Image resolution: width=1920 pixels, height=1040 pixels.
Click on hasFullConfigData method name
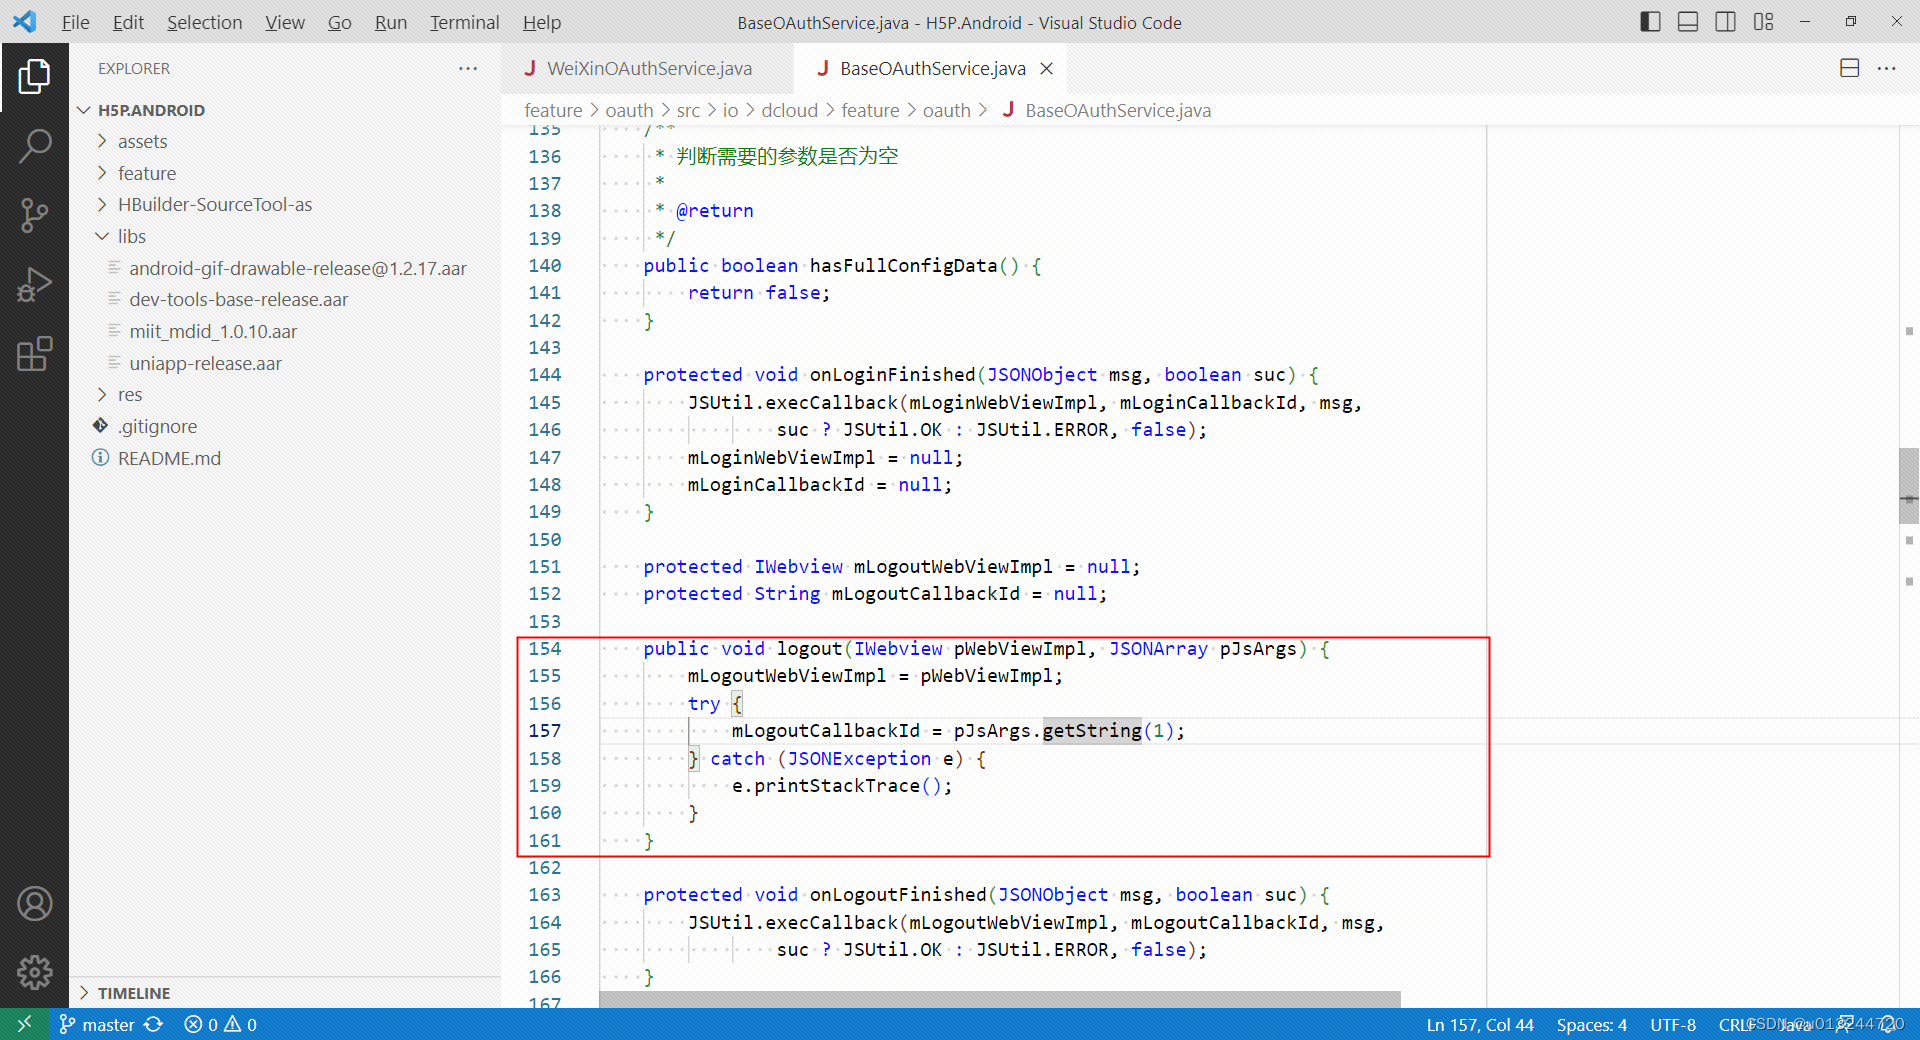(x=903, y=265)
